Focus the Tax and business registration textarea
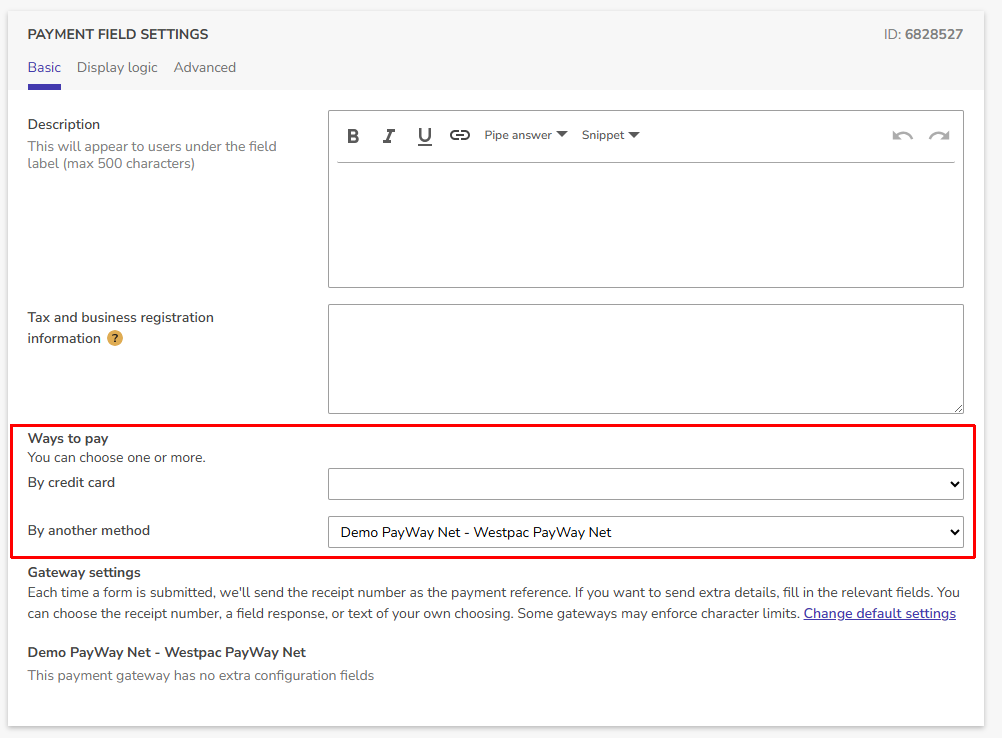This screenshot has height=738, width=1002. click(x=645, y=358)
